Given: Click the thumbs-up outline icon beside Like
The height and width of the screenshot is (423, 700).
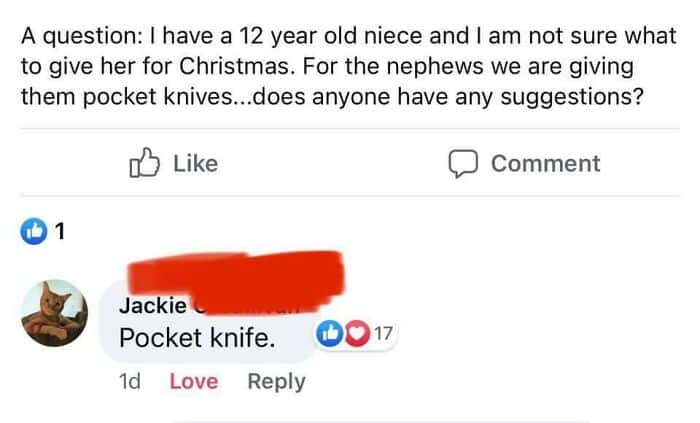Looking at the screenshot, I should (144, 163).
